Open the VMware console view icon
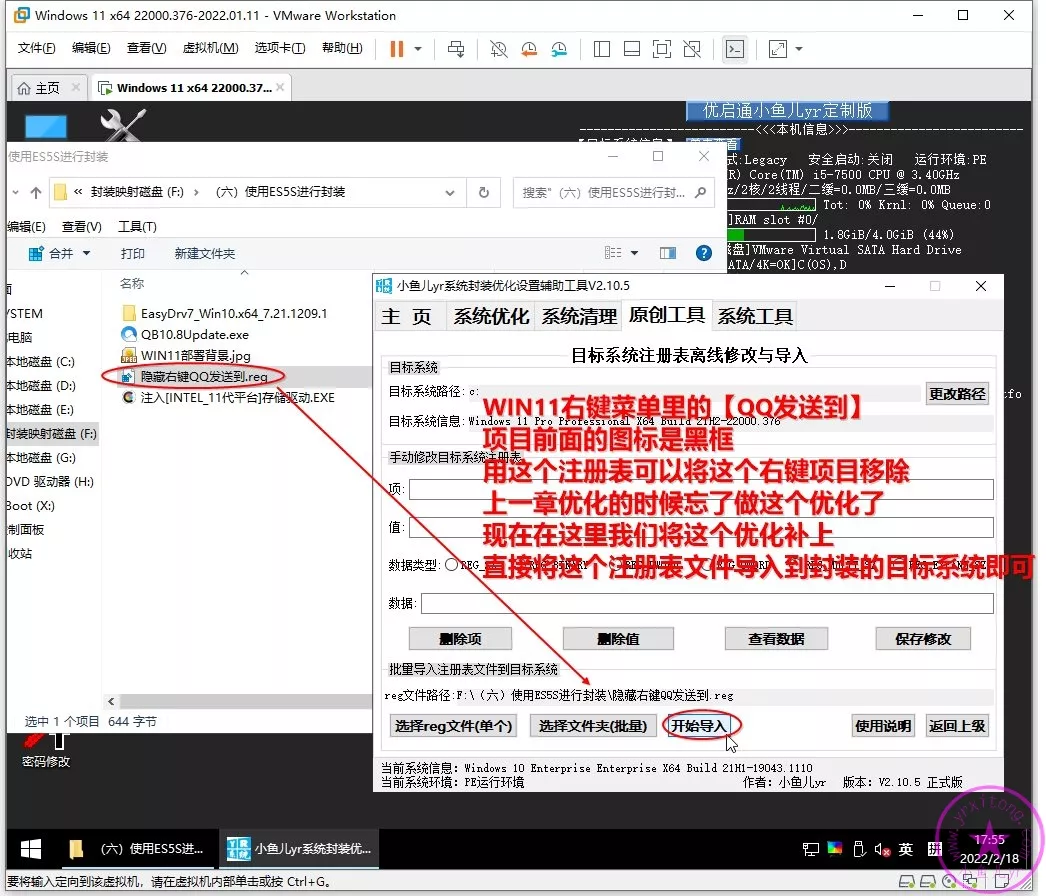 tap(734, 49)
